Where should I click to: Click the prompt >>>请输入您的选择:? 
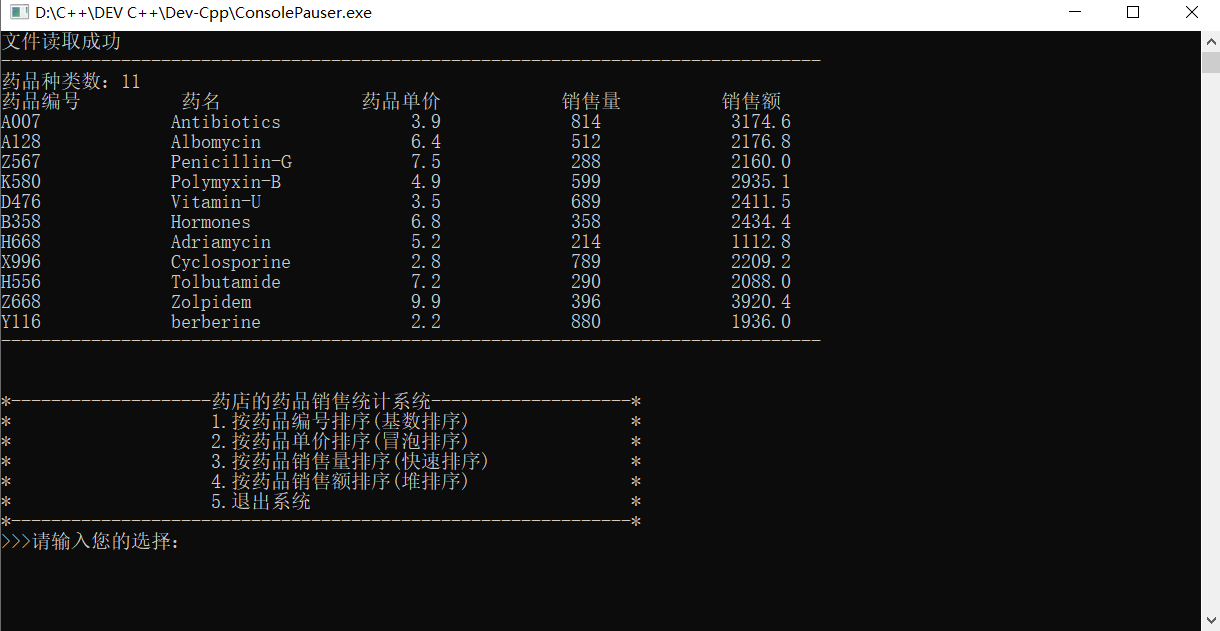(x=91, y=542)
